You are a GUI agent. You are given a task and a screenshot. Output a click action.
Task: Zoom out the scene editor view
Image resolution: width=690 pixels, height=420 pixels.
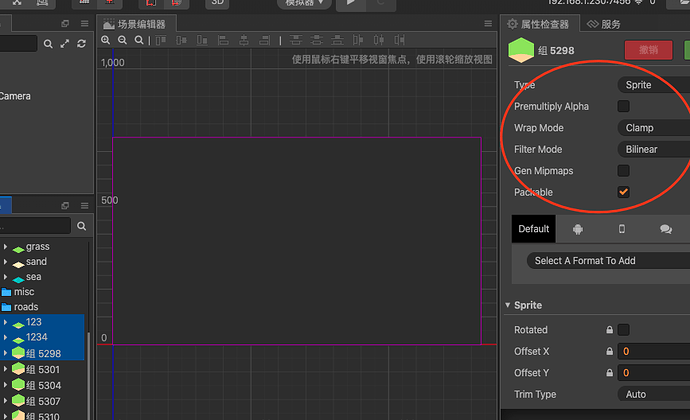tap(122, 40)
